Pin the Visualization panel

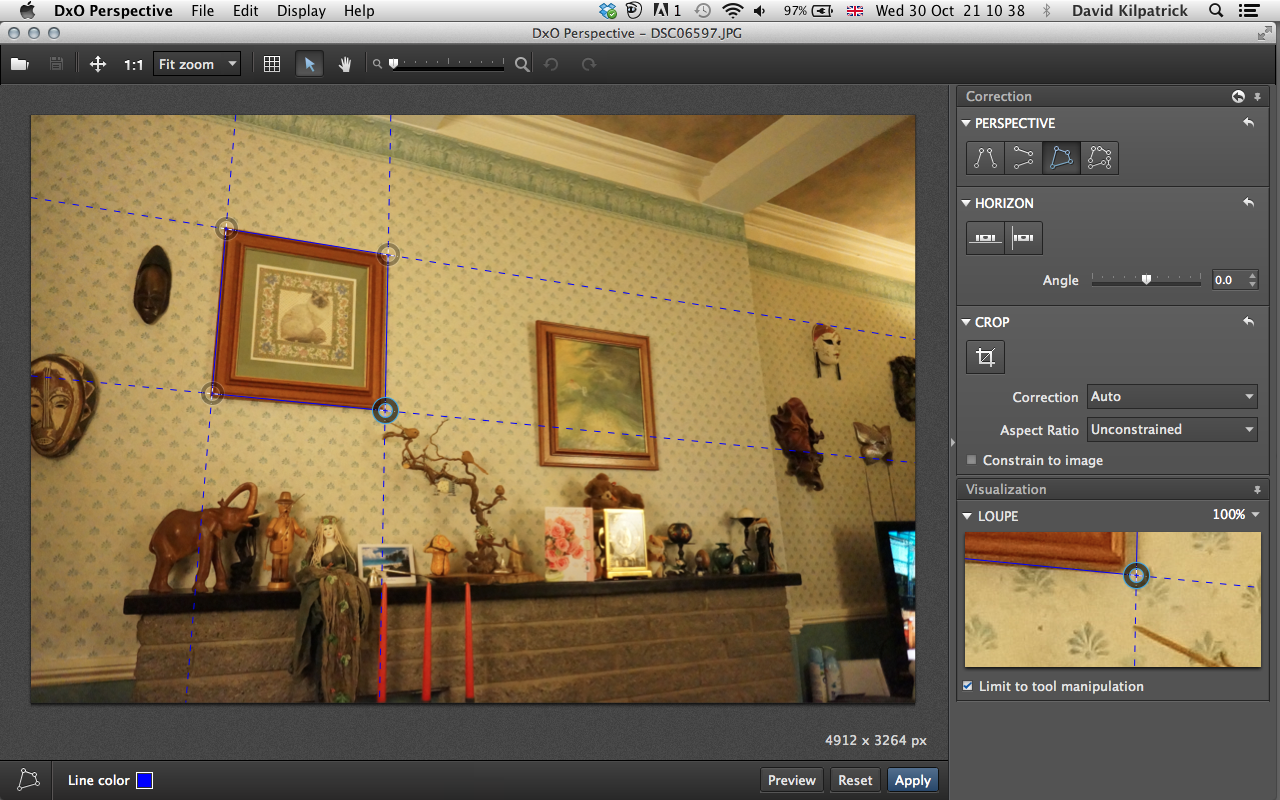pos(1257,490)
